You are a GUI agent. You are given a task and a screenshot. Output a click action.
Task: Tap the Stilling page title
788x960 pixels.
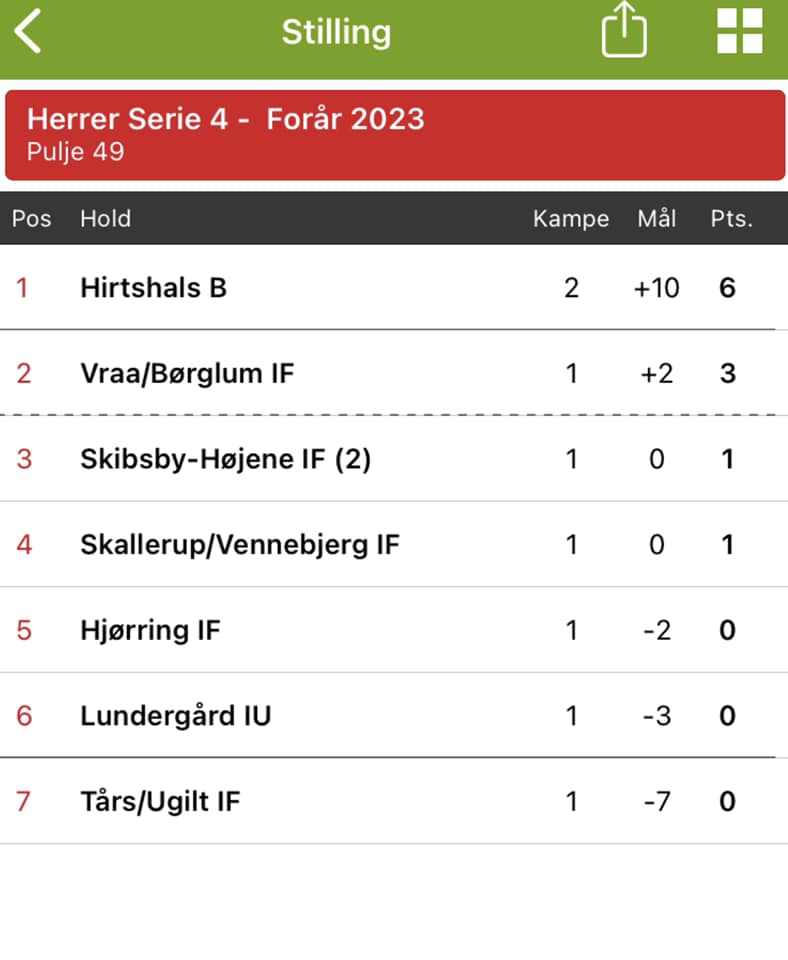(336, 32)
